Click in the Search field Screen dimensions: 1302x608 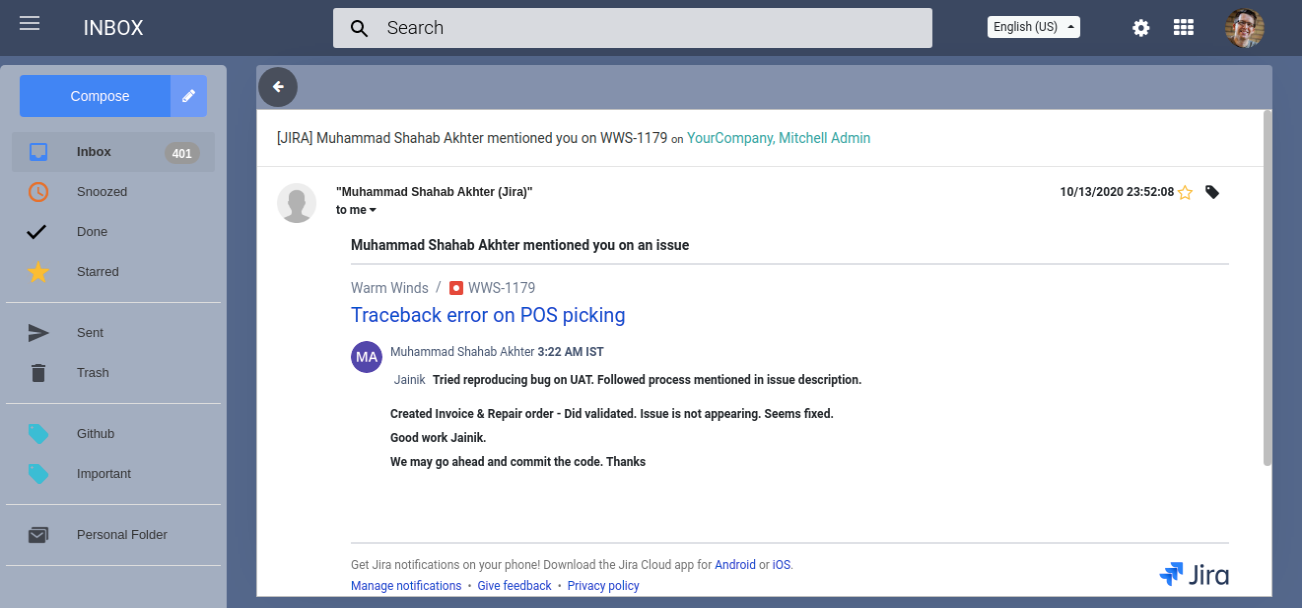632,28
